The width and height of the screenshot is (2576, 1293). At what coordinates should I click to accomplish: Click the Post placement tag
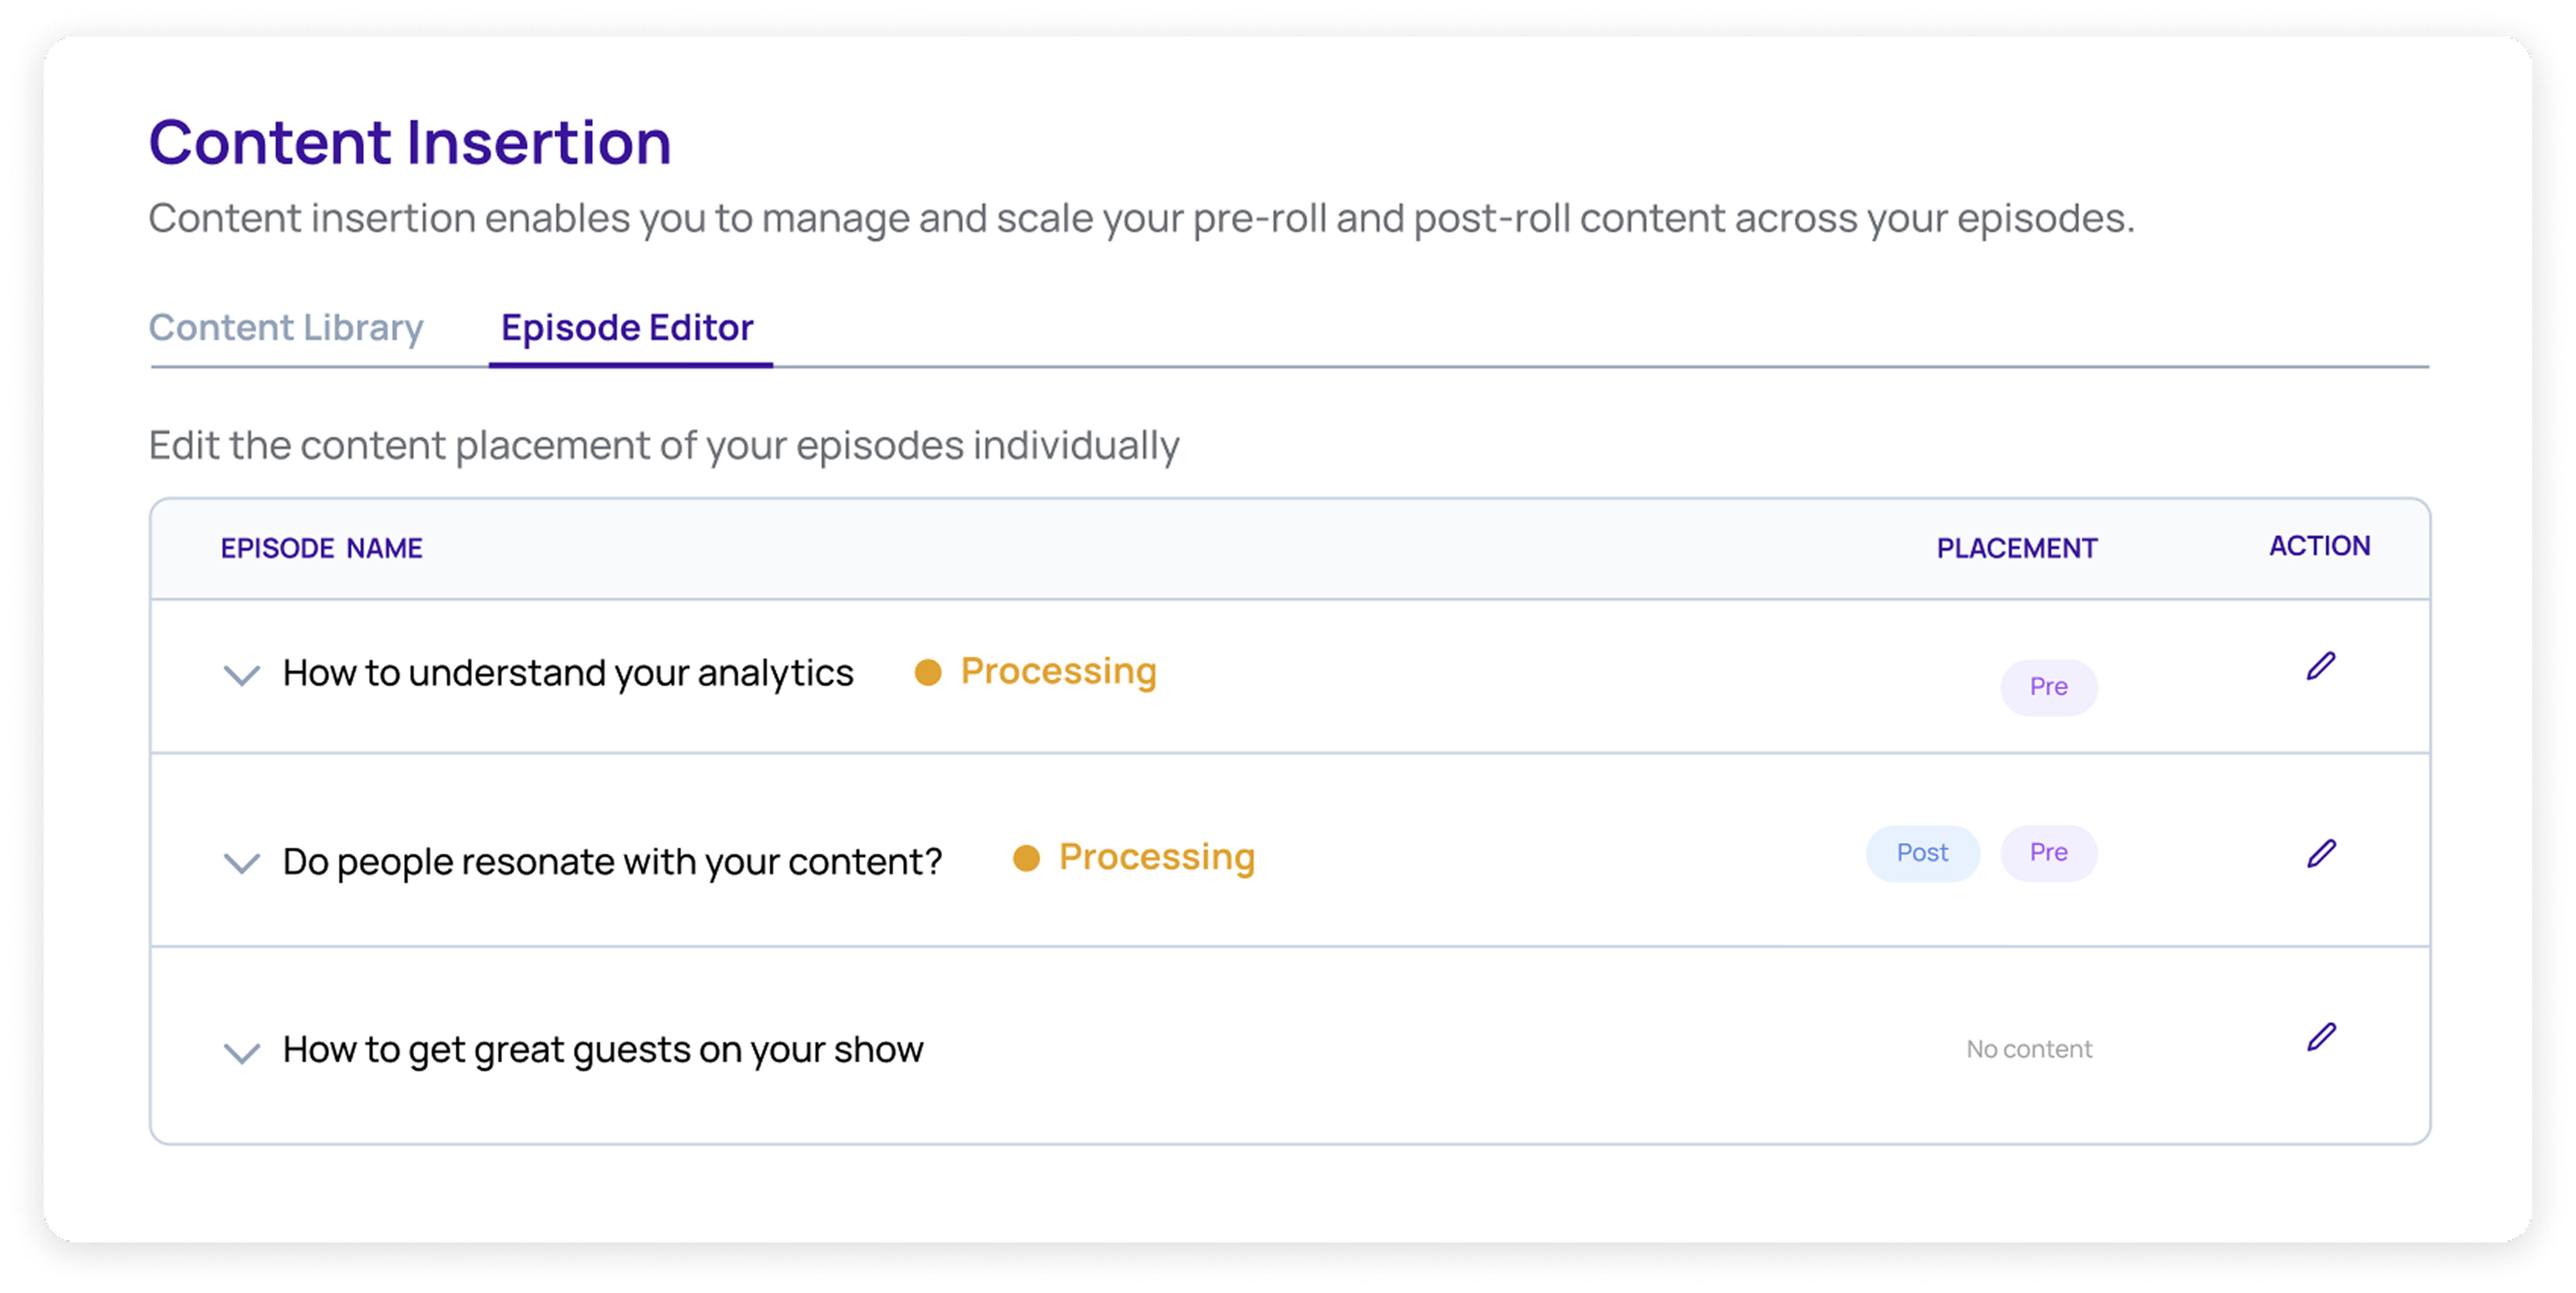1922,853
